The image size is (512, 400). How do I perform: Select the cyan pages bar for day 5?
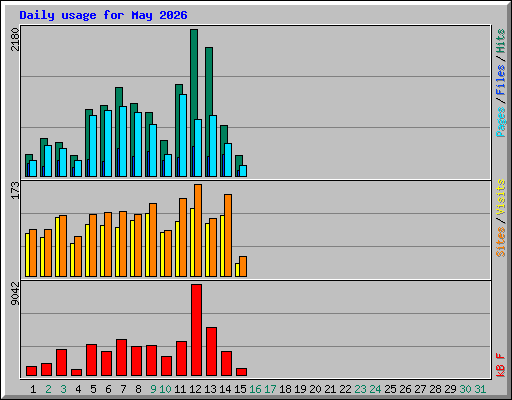click(x=93, y=146)
